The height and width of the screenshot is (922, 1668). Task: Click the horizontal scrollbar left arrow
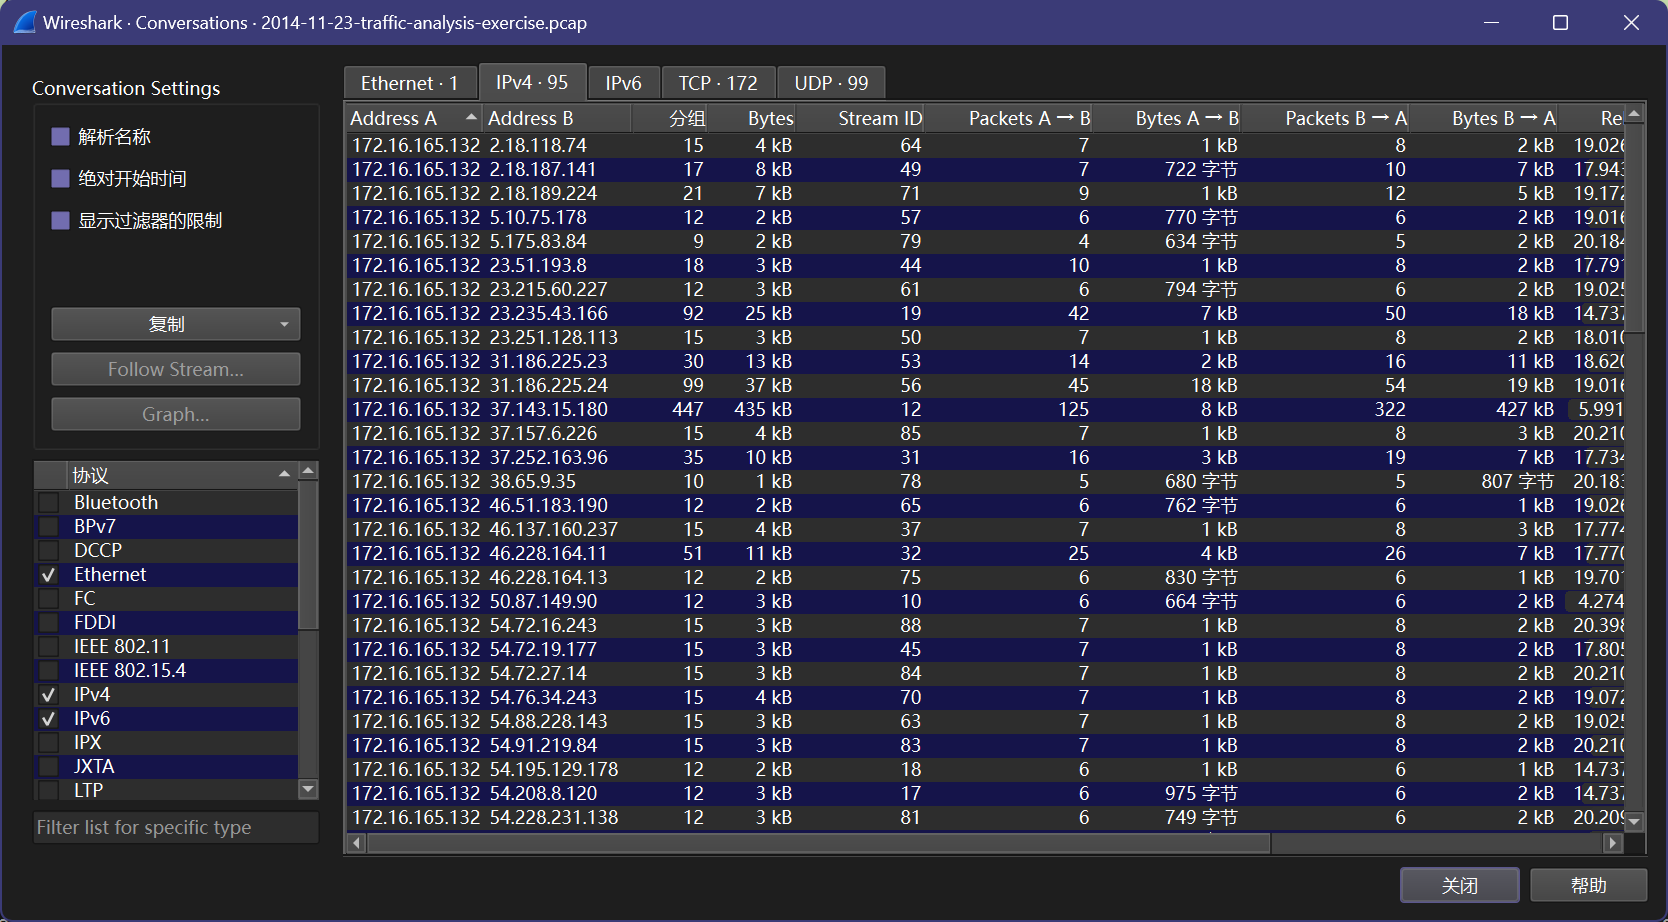click(x=357, y=843)
